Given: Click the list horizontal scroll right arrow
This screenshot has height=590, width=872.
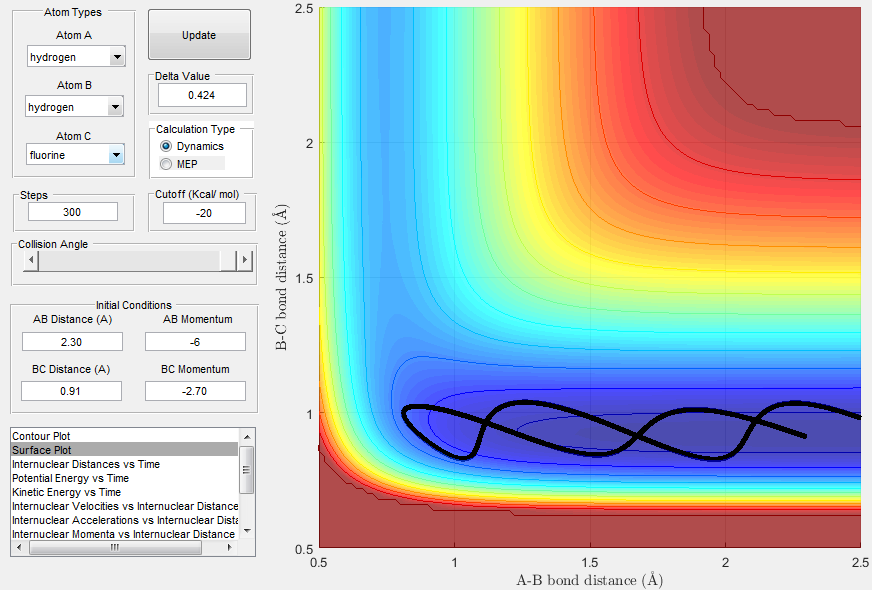Looking at the screenshot, I should [230, 548].
